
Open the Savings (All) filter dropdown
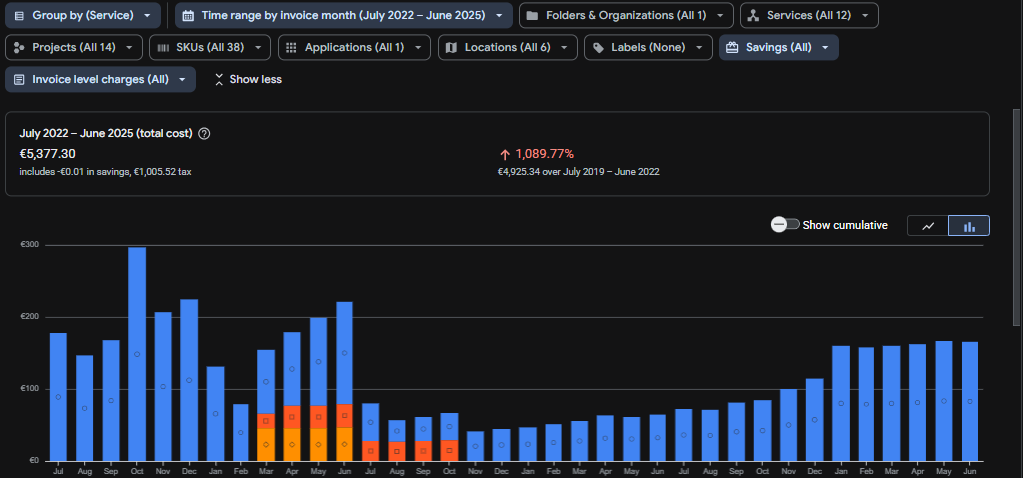[x=778, y=47]
